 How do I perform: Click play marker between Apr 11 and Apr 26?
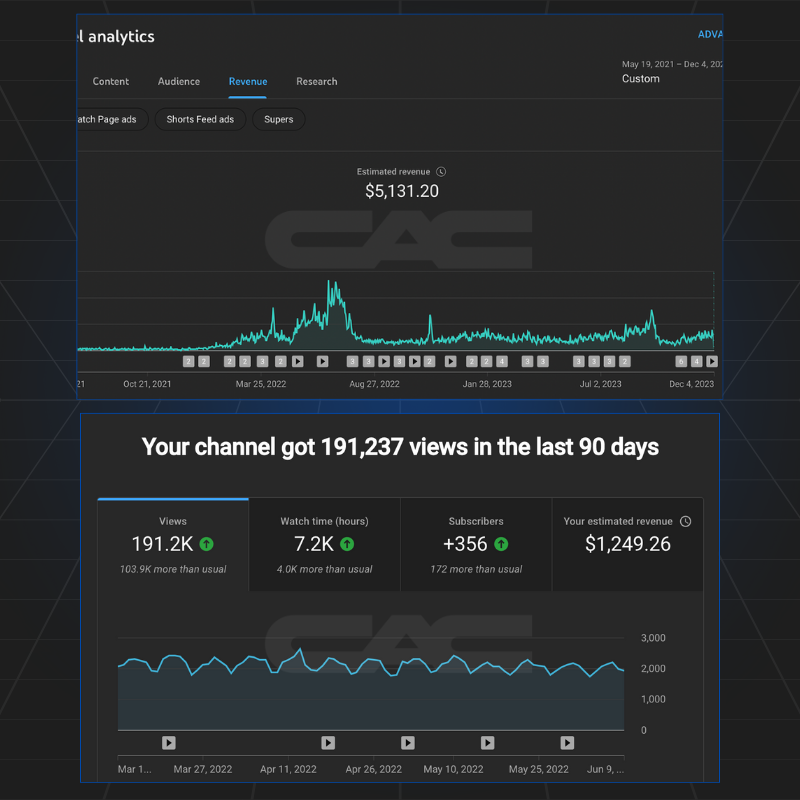[328, 742]
